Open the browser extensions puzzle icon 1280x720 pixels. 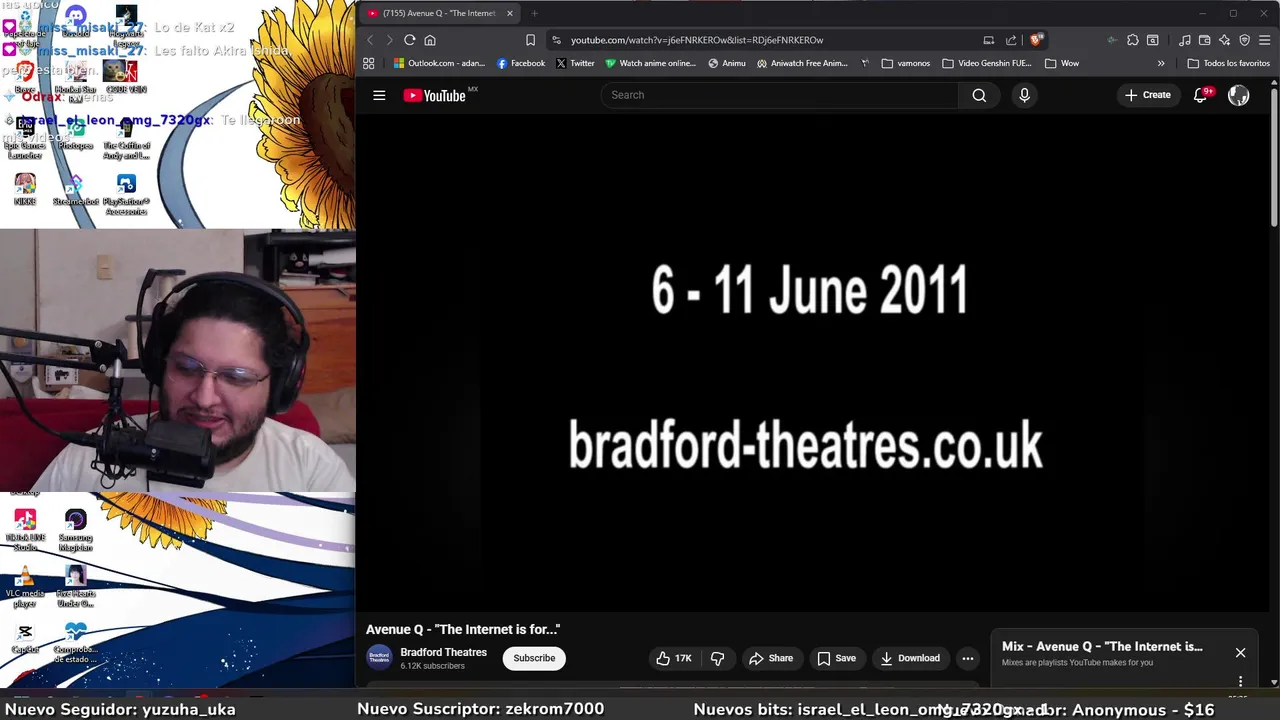(1133, 40)
